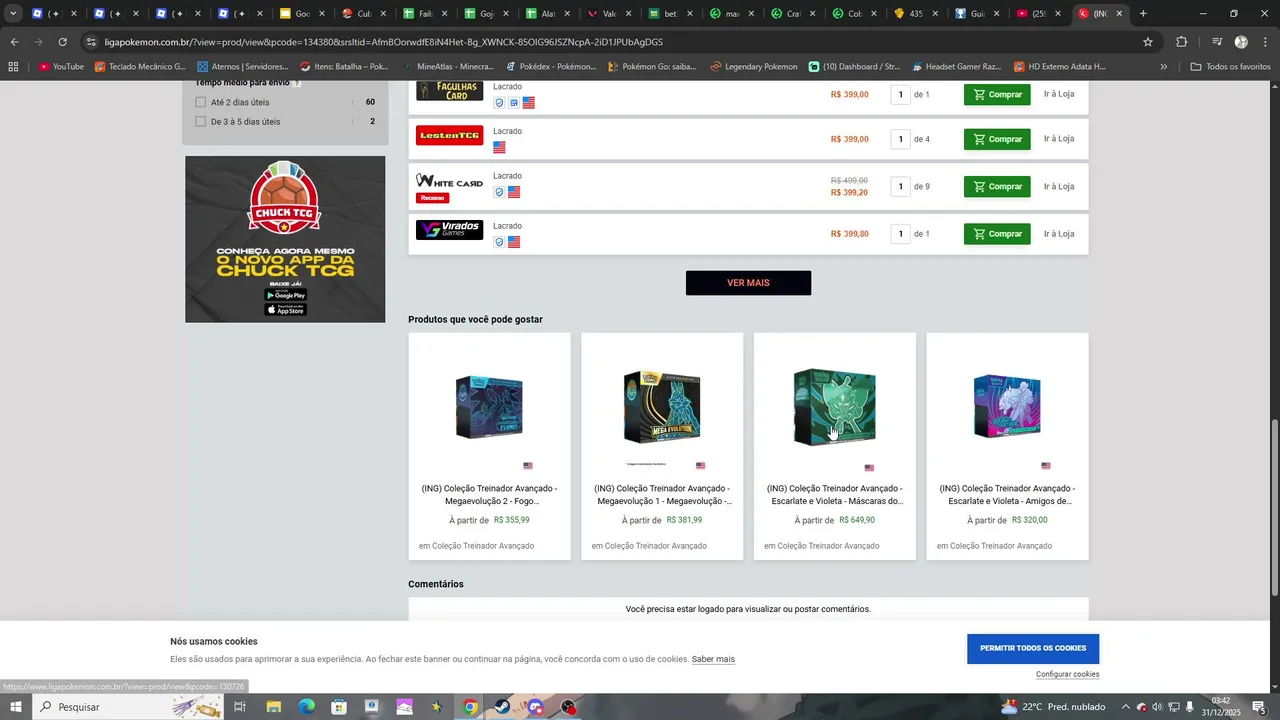Open the Chrome three-dot menu
This screenshot has width=1280, height=720.
(1265, 42)
